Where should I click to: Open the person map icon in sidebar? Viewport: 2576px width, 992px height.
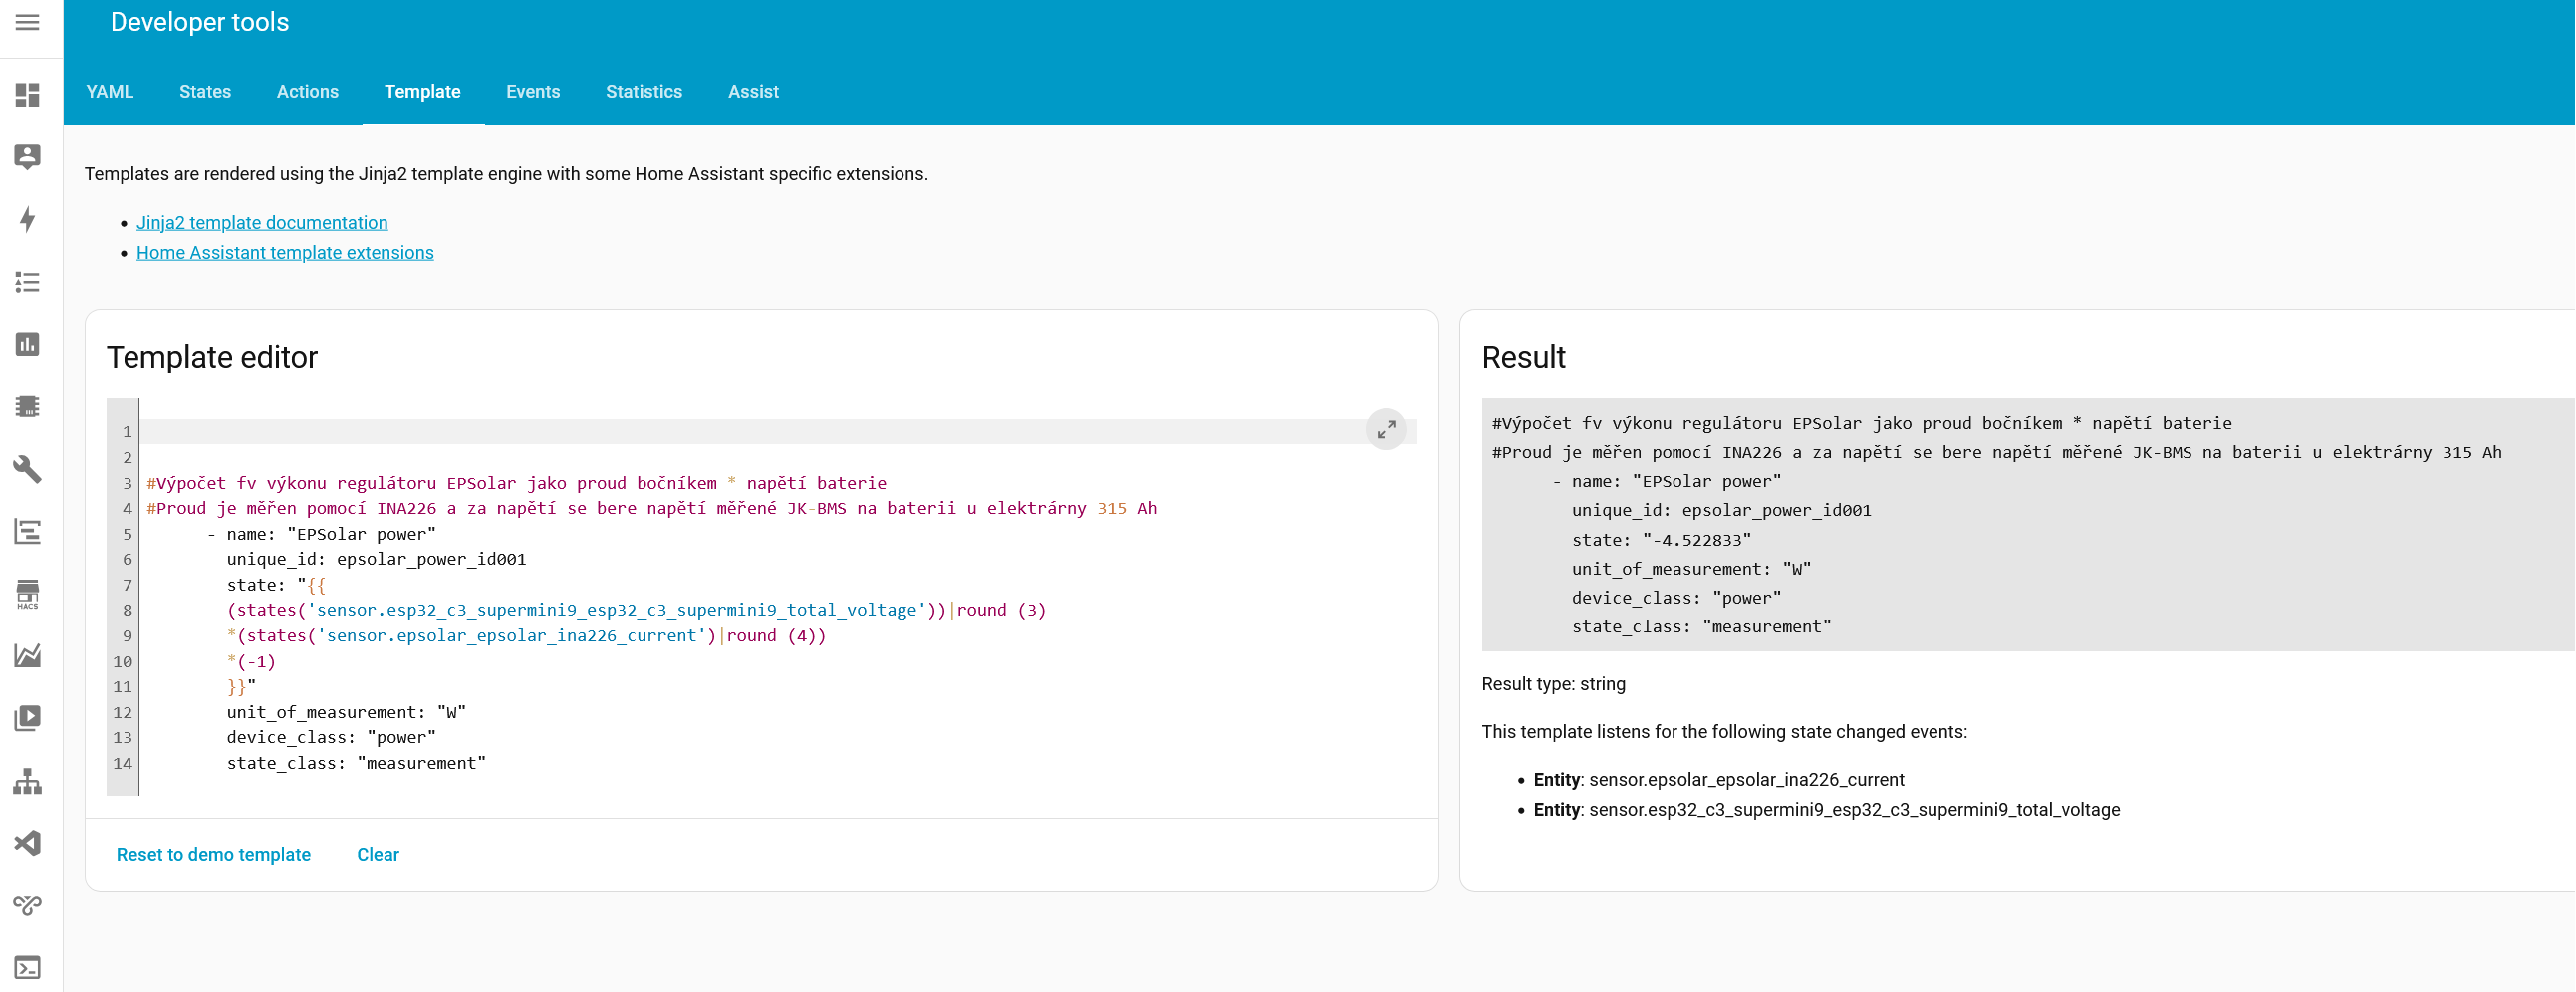[28, 157]
